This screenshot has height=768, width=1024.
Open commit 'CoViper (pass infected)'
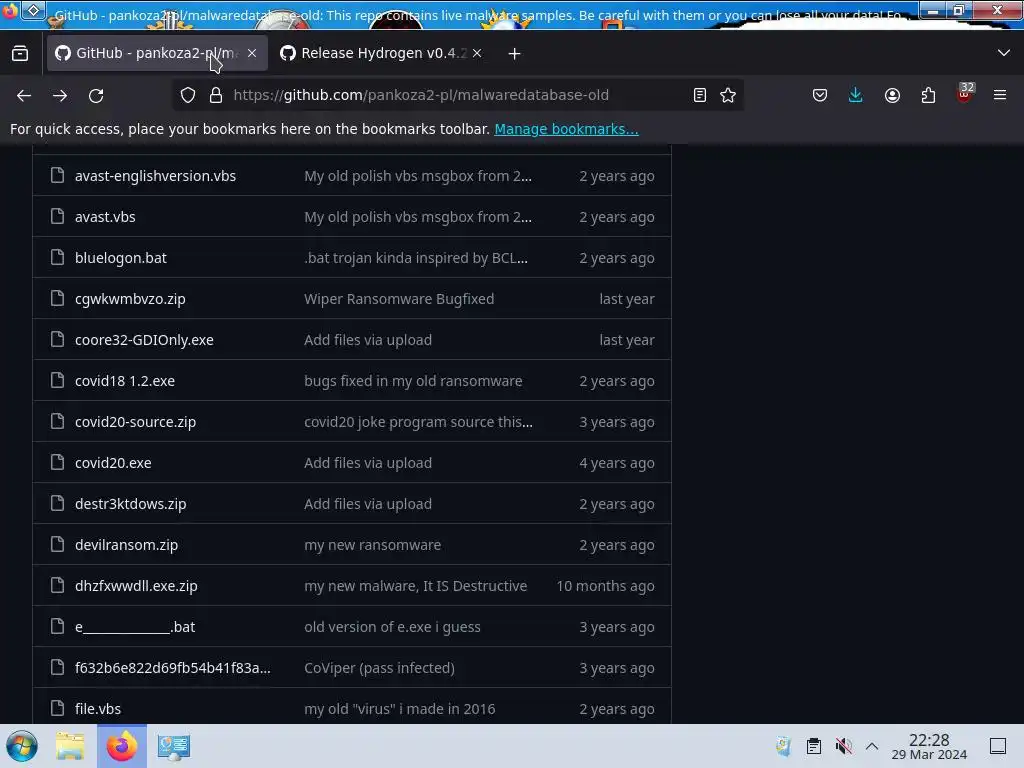[x=379, y=668]
